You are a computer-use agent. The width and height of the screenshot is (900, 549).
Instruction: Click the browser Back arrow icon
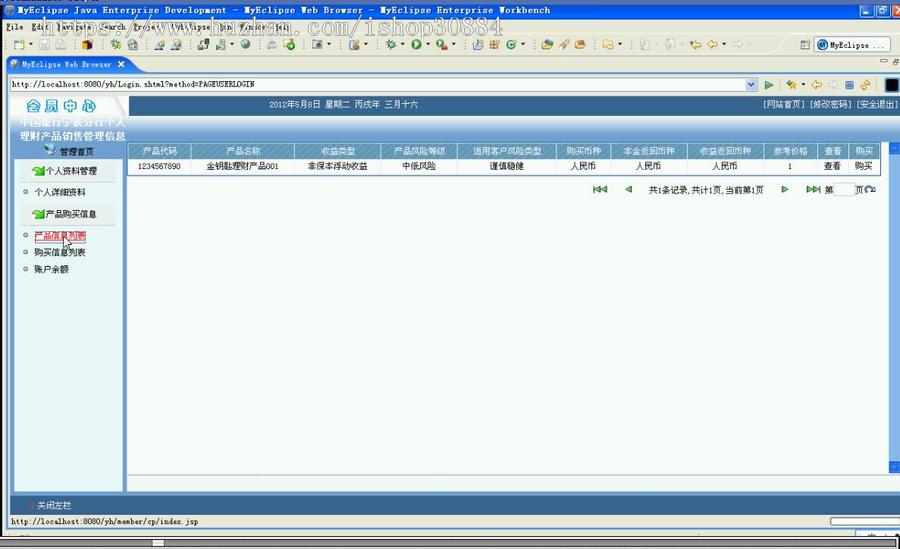817,85
